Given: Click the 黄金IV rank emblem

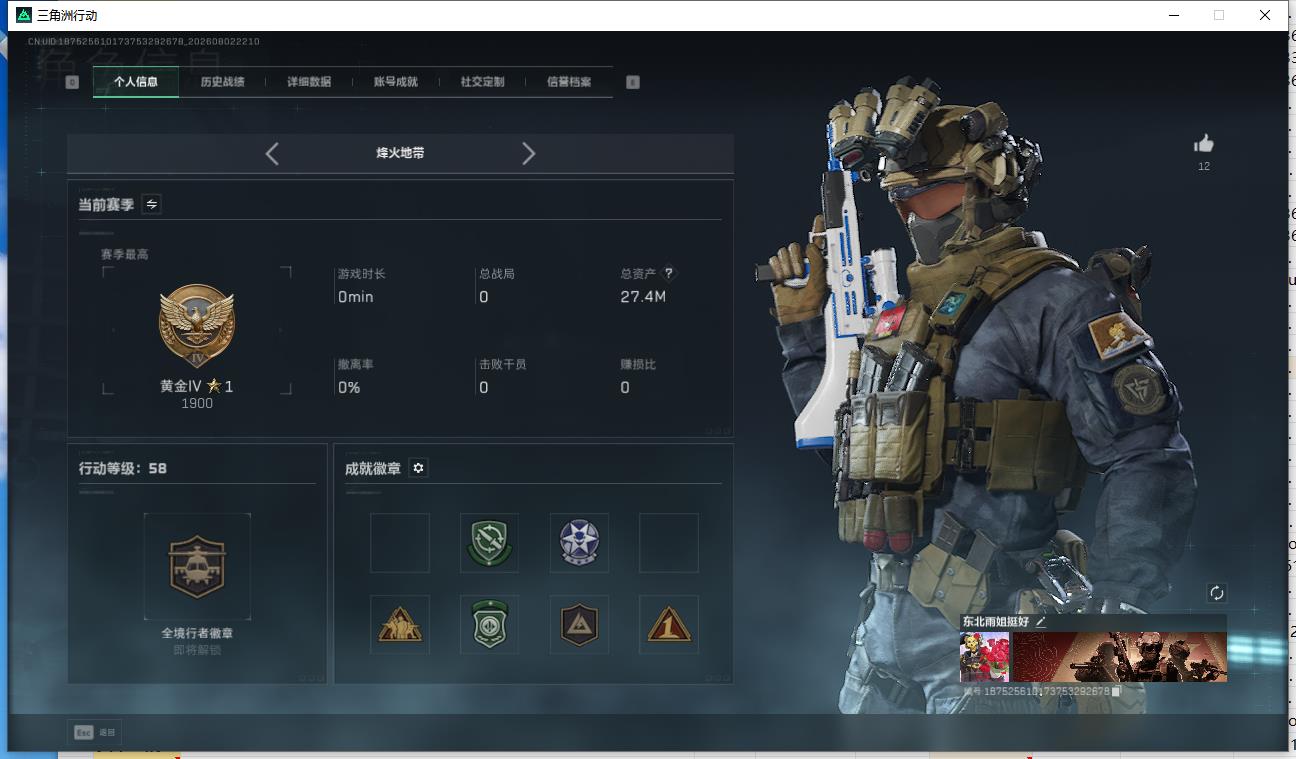Looking at the screenshot, I should [x=196, y=326].
